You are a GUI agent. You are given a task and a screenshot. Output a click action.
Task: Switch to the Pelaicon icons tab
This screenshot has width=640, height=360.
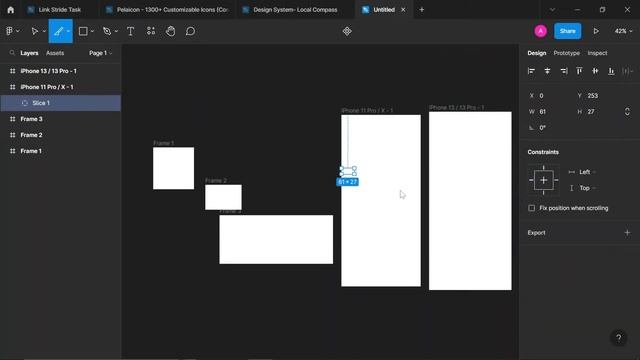click(x=167, y=10)
